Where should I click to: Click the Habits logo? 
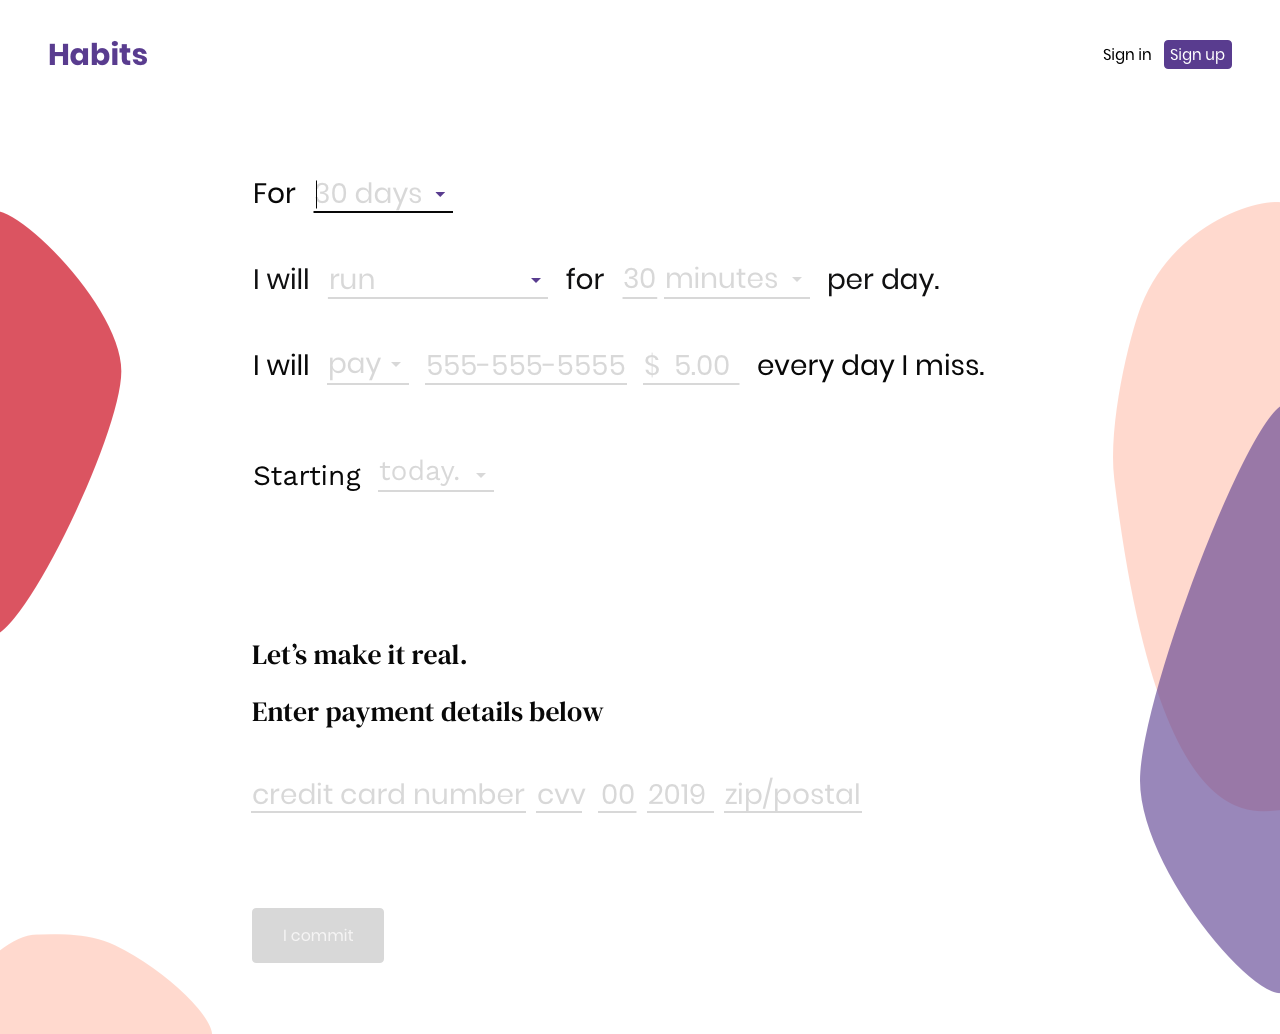[x=98, y=54]
